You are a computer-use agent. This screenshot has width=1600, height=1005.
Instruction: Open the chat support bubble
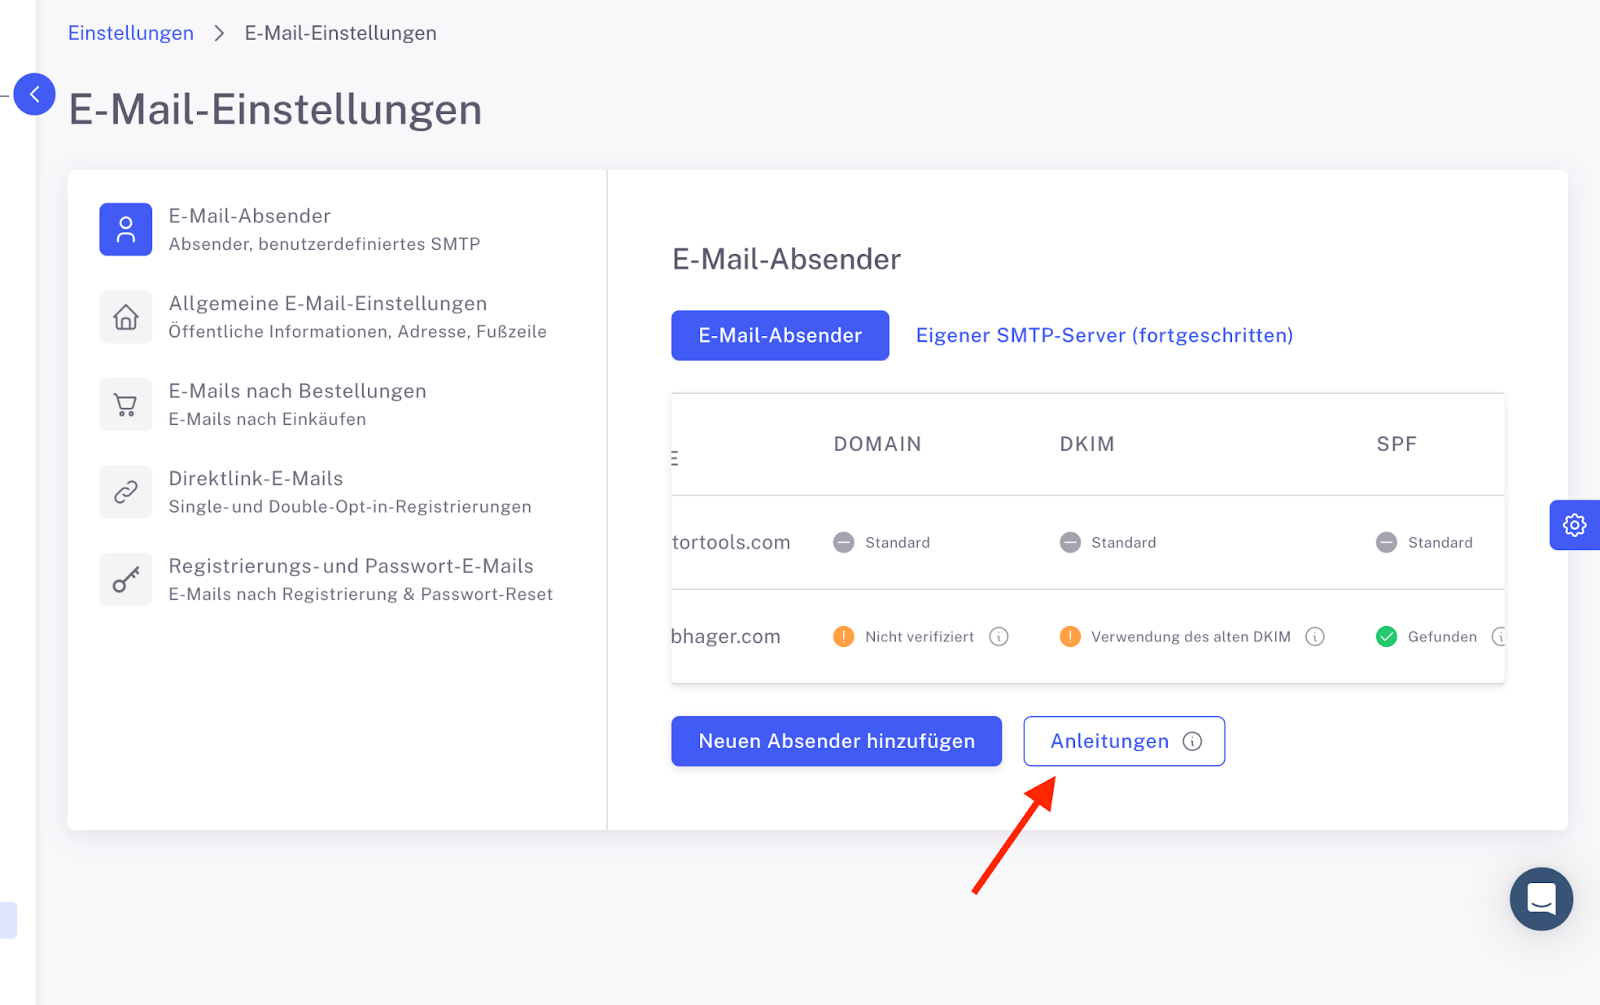tap(1541, 899)
